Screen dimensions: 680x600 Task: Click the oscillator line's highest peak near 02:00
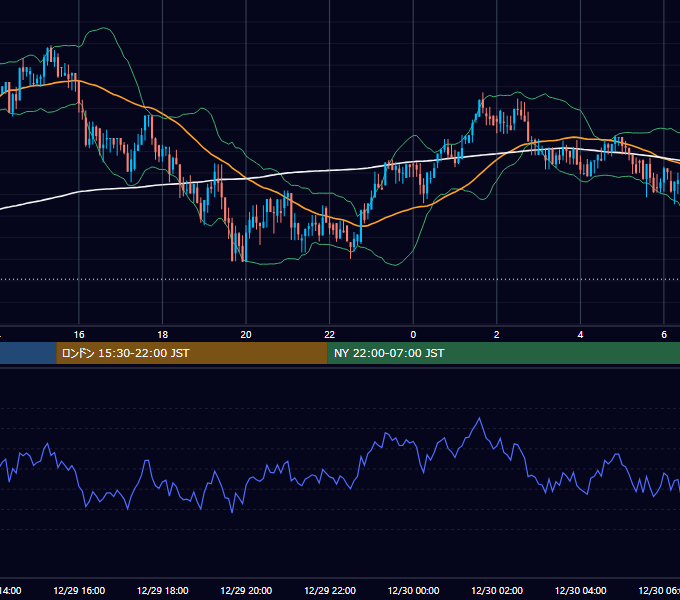click(x=479, y=419)
